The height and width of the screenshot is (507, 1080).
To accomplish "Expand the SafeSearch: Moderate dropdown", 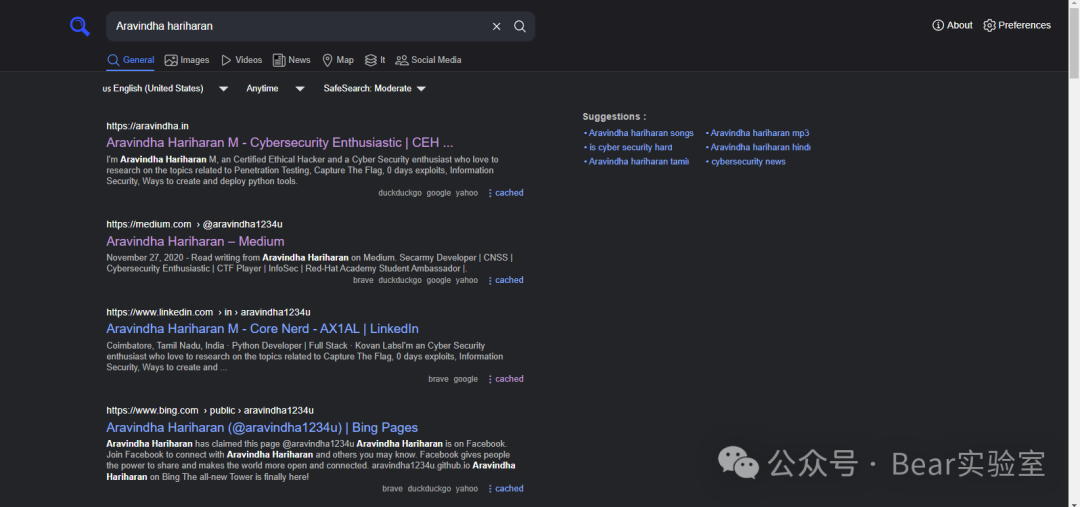I will (x=374, y=89).
